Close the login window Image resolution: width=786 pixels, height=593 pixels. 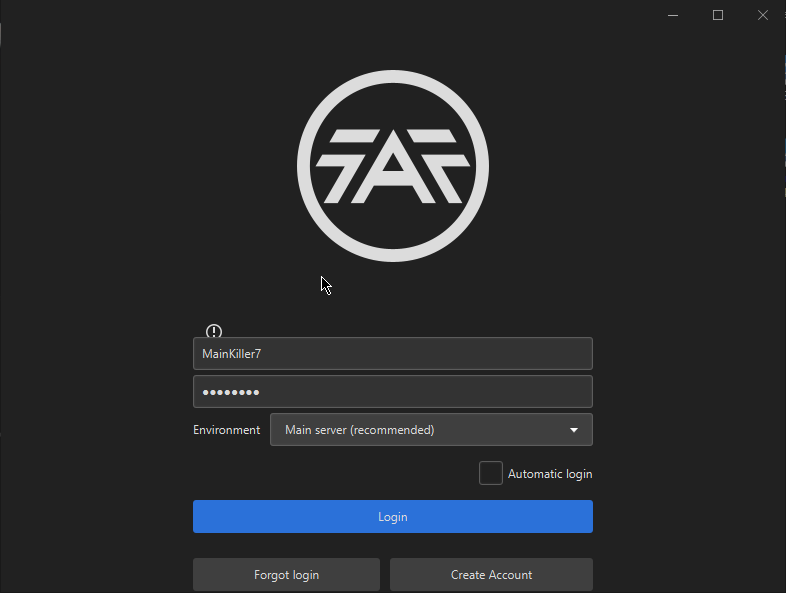762,16
